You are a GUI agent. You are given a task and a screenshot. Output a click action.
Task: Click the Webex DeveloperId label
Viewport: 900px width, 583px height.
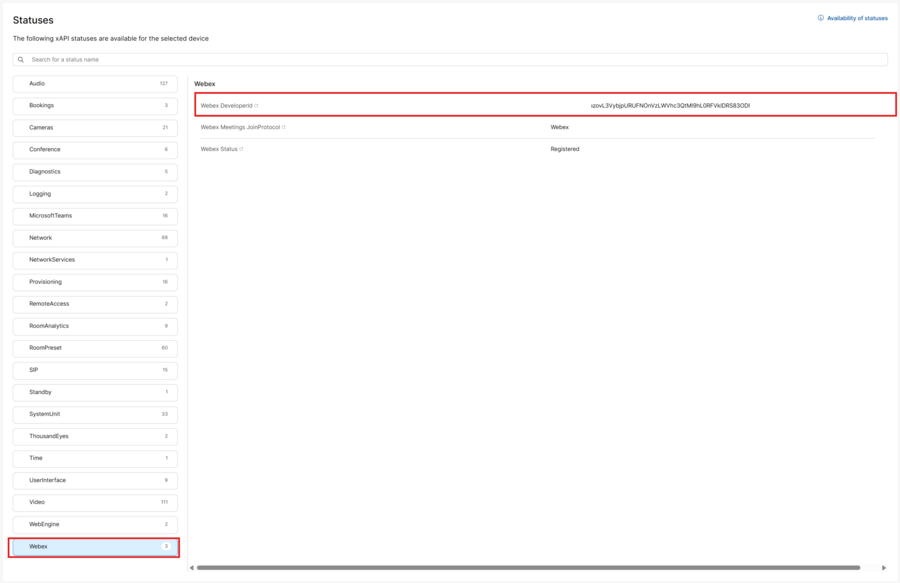[x=226, y=106]
